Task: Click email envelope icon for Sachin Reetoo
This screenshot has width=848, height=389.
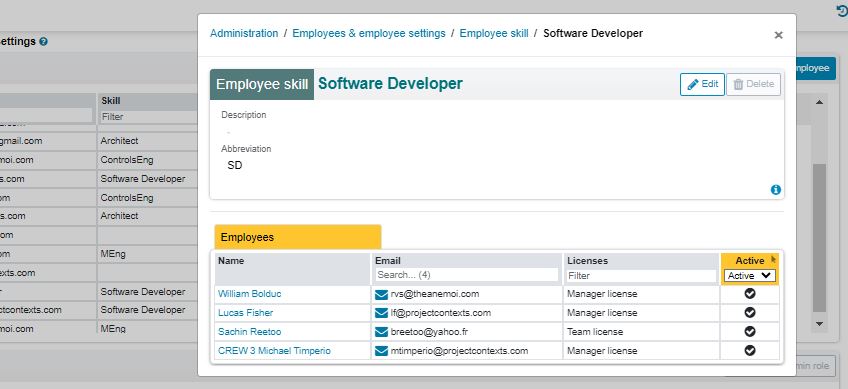Action: tap(381, 332)
